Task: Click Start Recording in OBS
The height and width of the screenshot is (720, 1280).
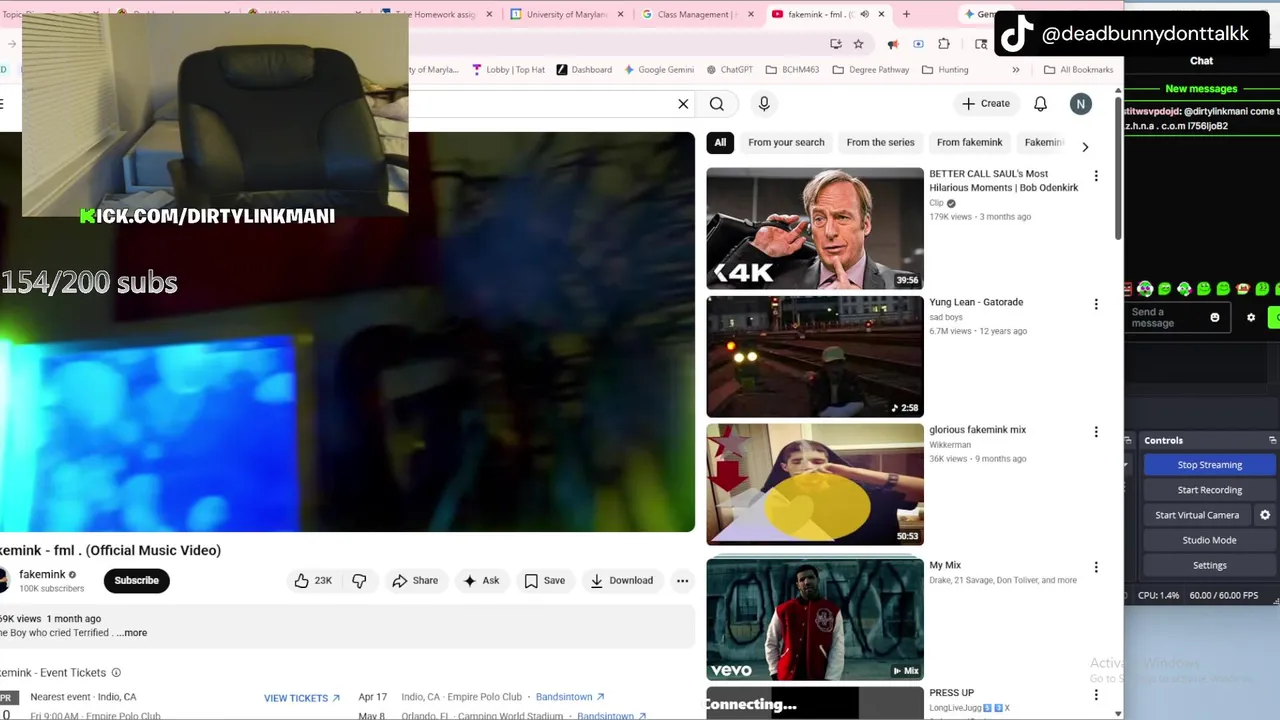Action: click(1209, 490)
